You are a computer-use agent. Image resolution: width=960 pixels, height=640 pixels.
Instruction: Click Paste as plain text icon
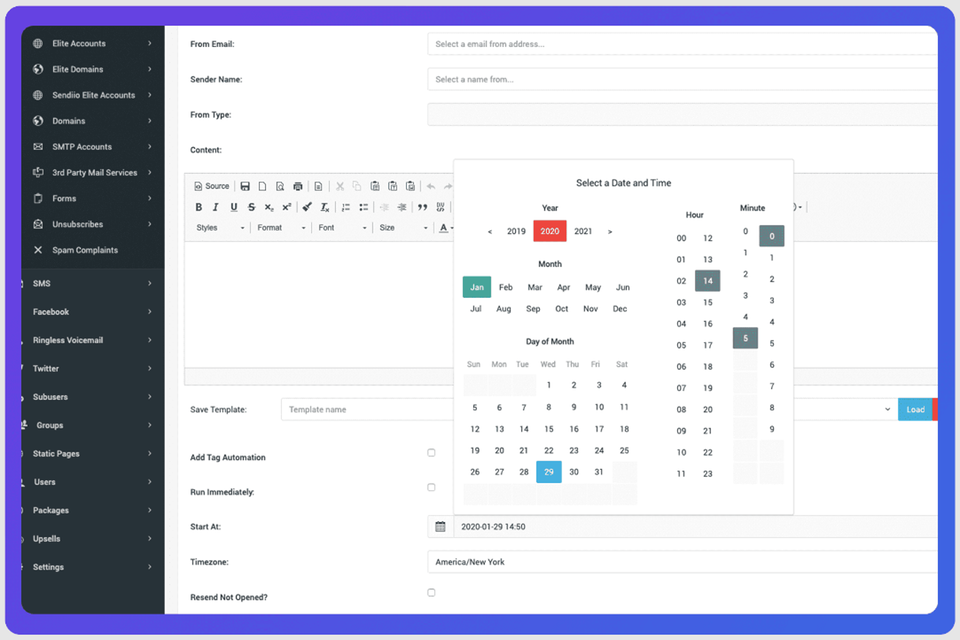pyautogui.click(x=392, y=186)
